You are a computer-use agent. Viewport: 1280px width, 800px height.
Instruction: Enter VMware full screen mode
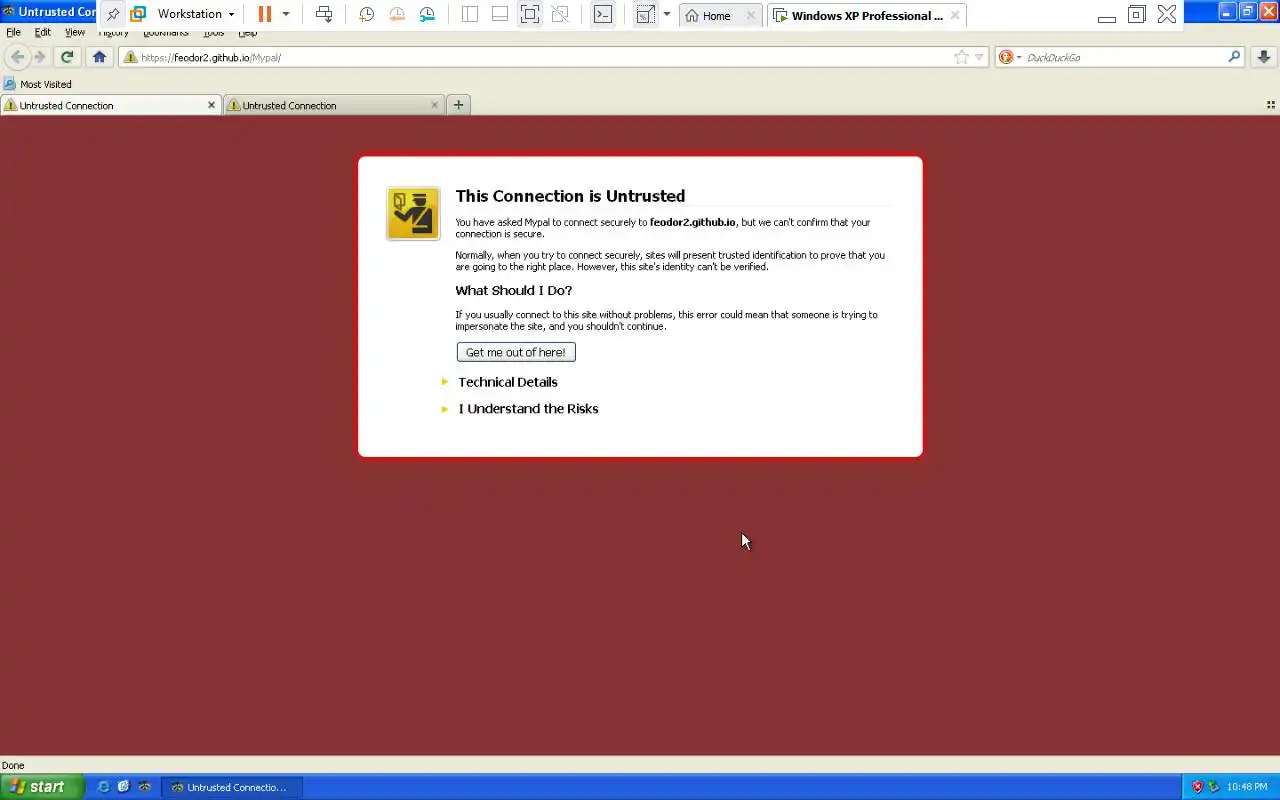click(x=530, y=14)
